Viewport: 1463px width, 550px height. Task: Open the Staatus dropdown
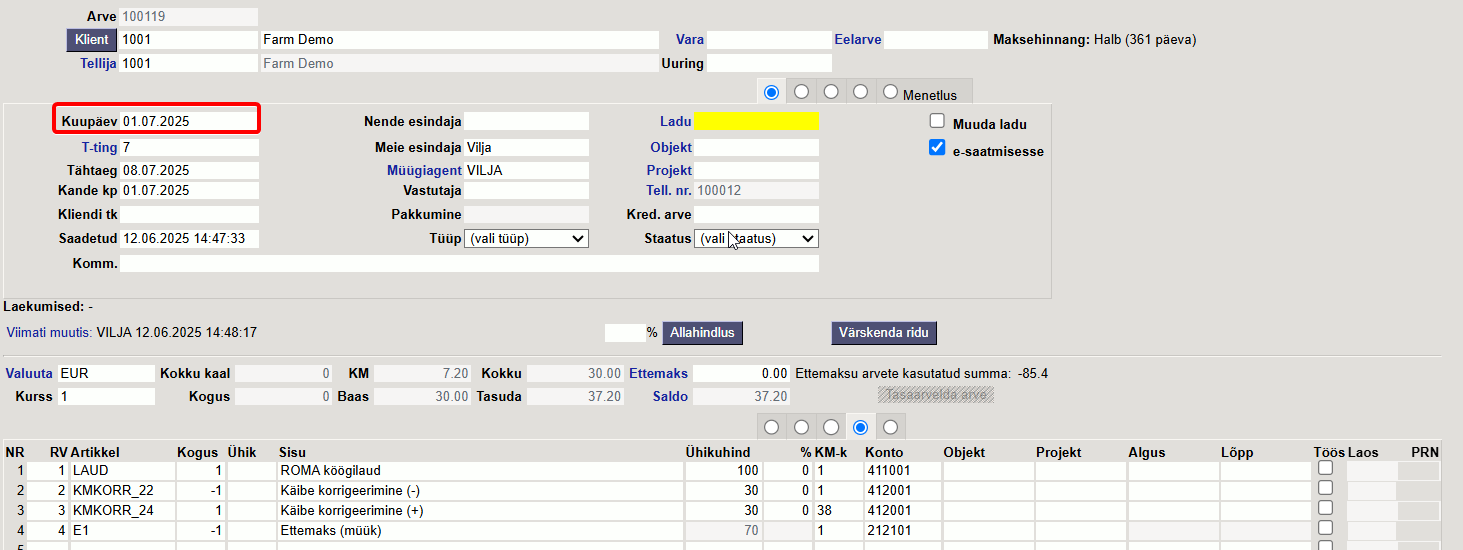point(756,239)
